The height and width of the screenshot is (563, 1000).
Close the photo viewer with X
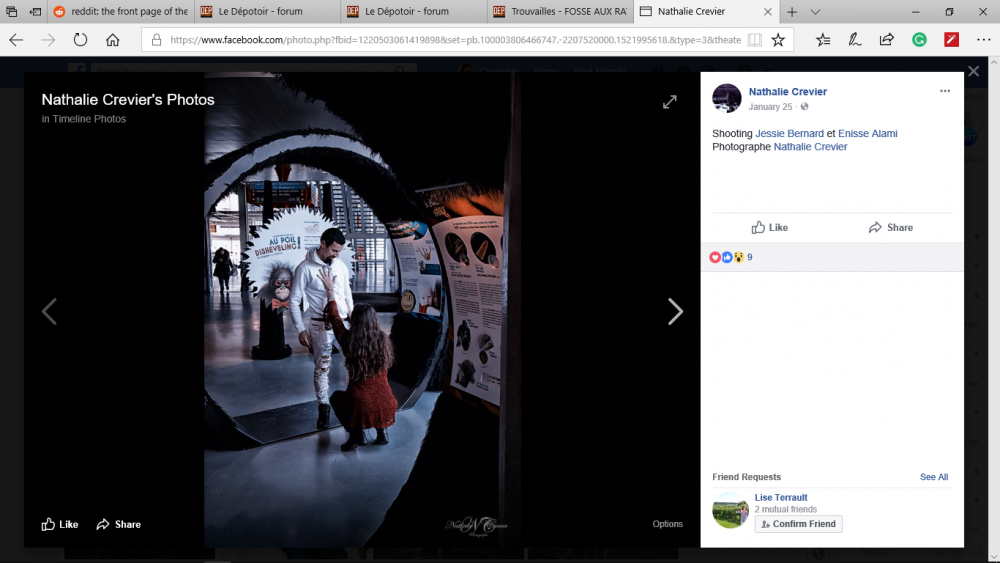pyautogui.click(x=973, y=72)
